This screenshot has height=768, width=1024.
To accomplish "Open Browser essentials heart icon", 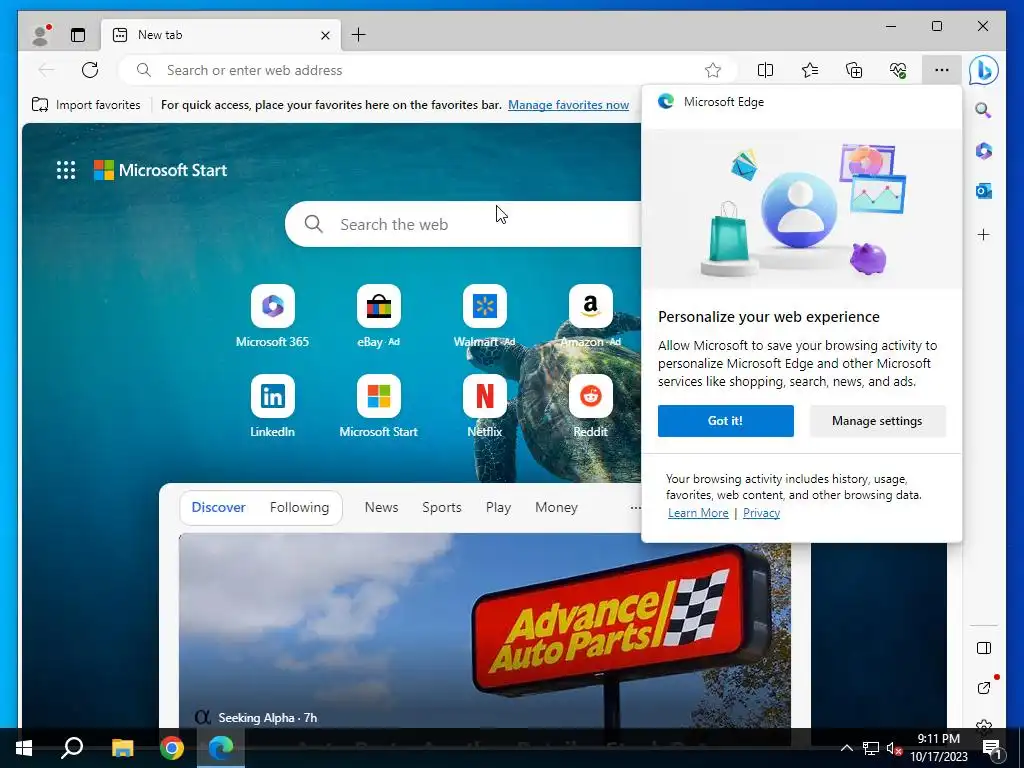I will pyautogui.click(x=898, y=70).
